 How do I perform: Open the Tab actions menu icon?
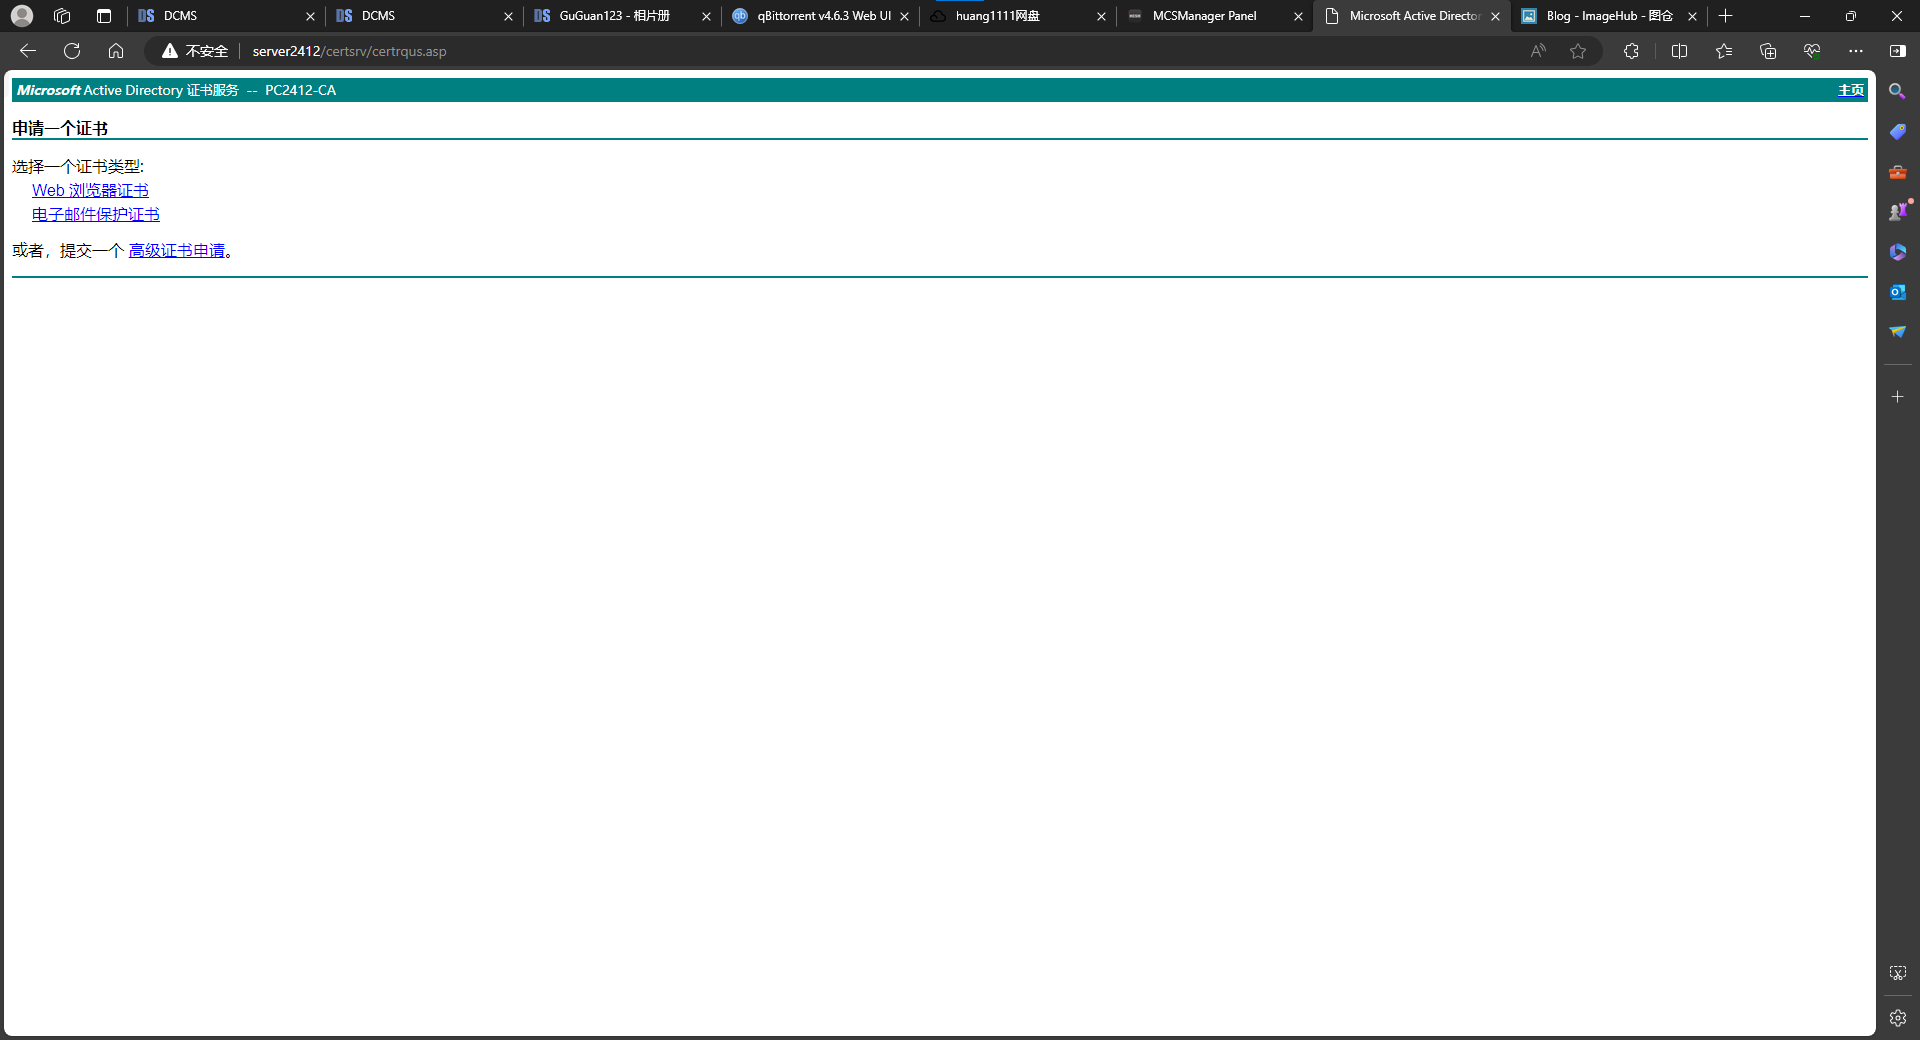tap(104, 16)
